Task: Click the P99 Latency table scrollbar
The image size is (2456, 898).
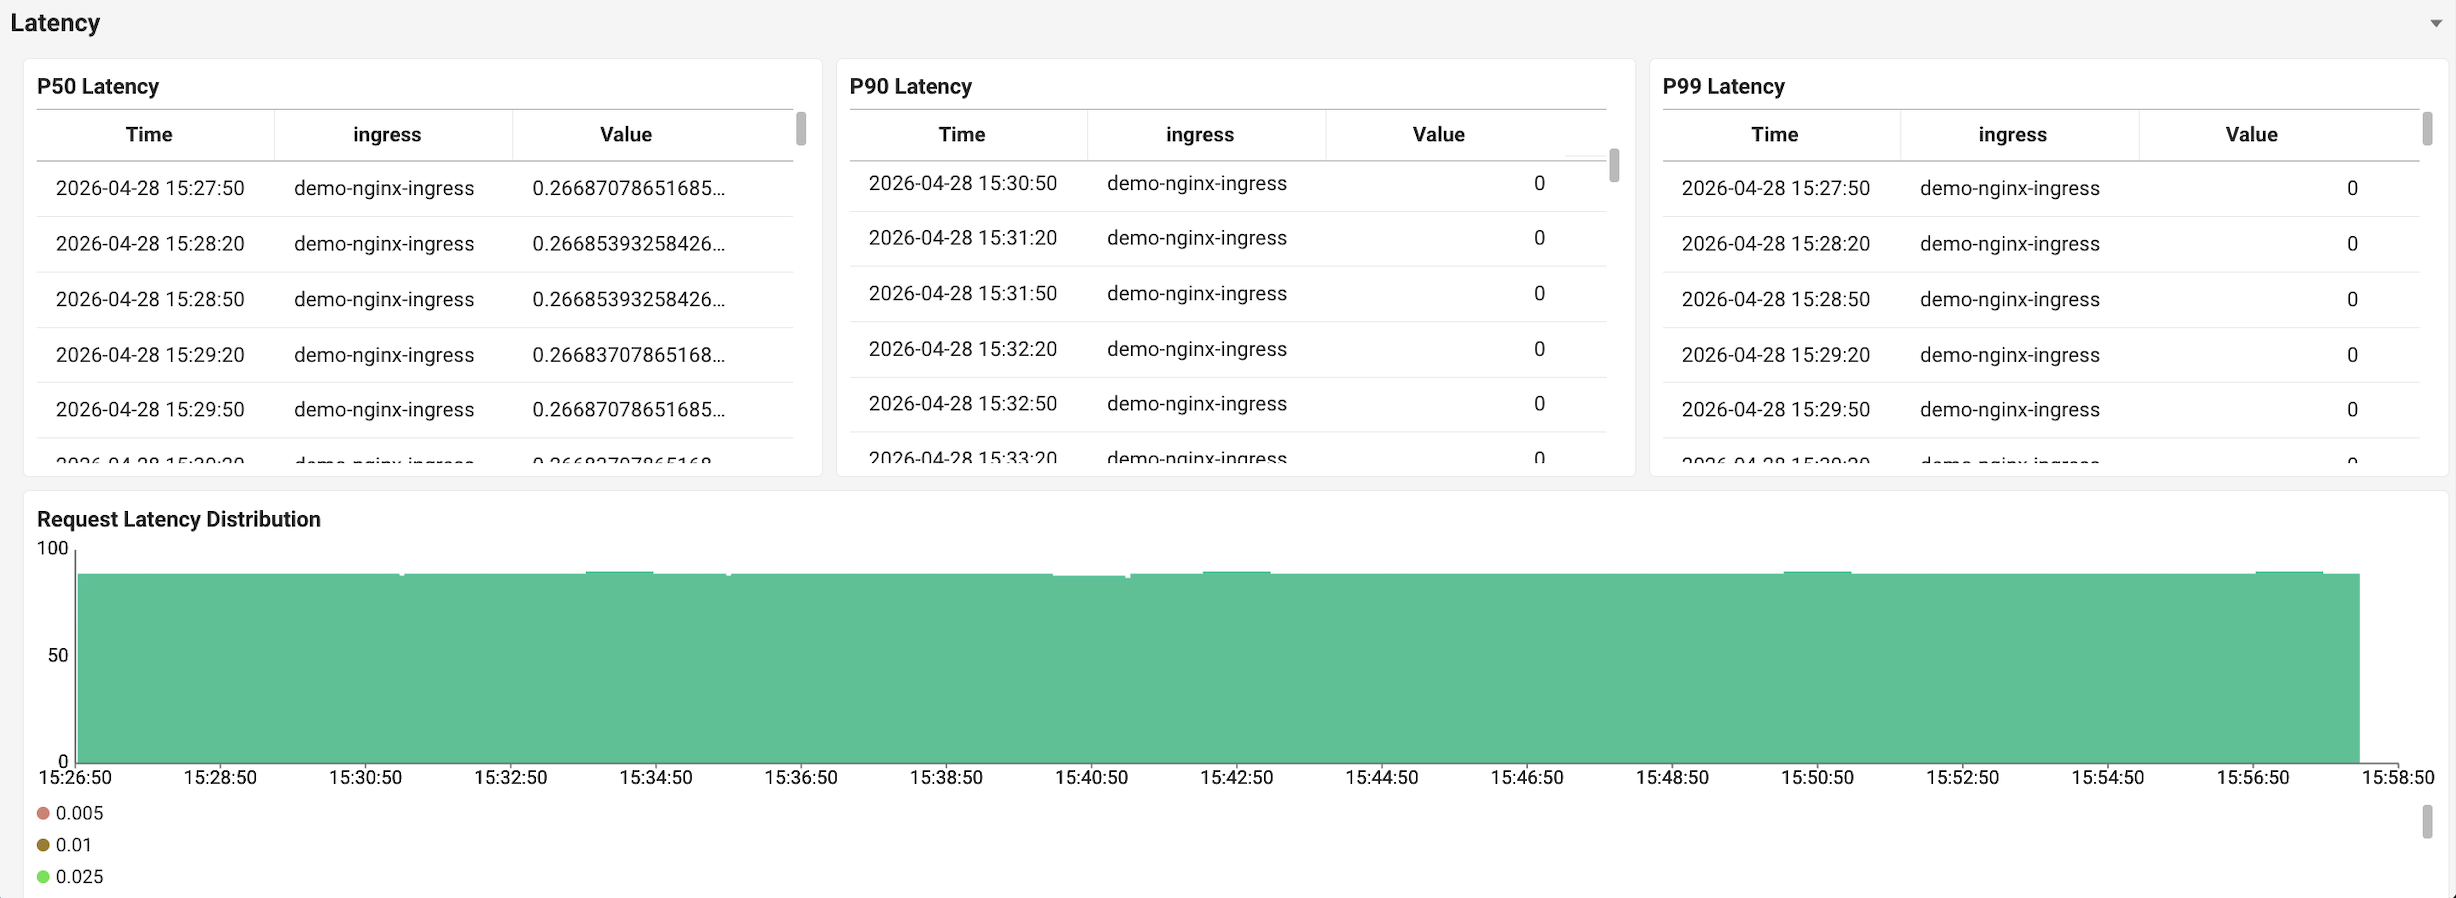Action: coord(2427,129)
